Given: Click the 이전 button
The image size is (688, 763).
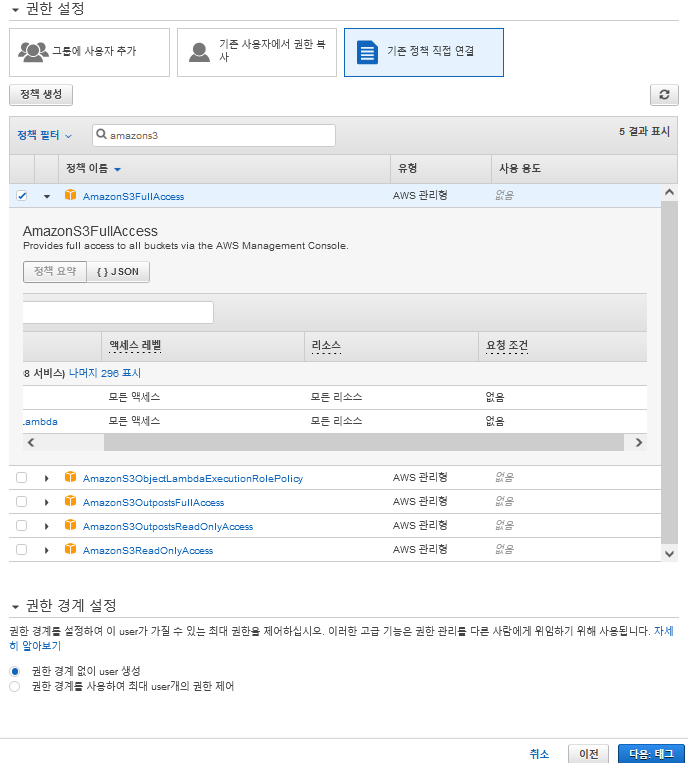Looking at the screenshot, I should (588, 754).
